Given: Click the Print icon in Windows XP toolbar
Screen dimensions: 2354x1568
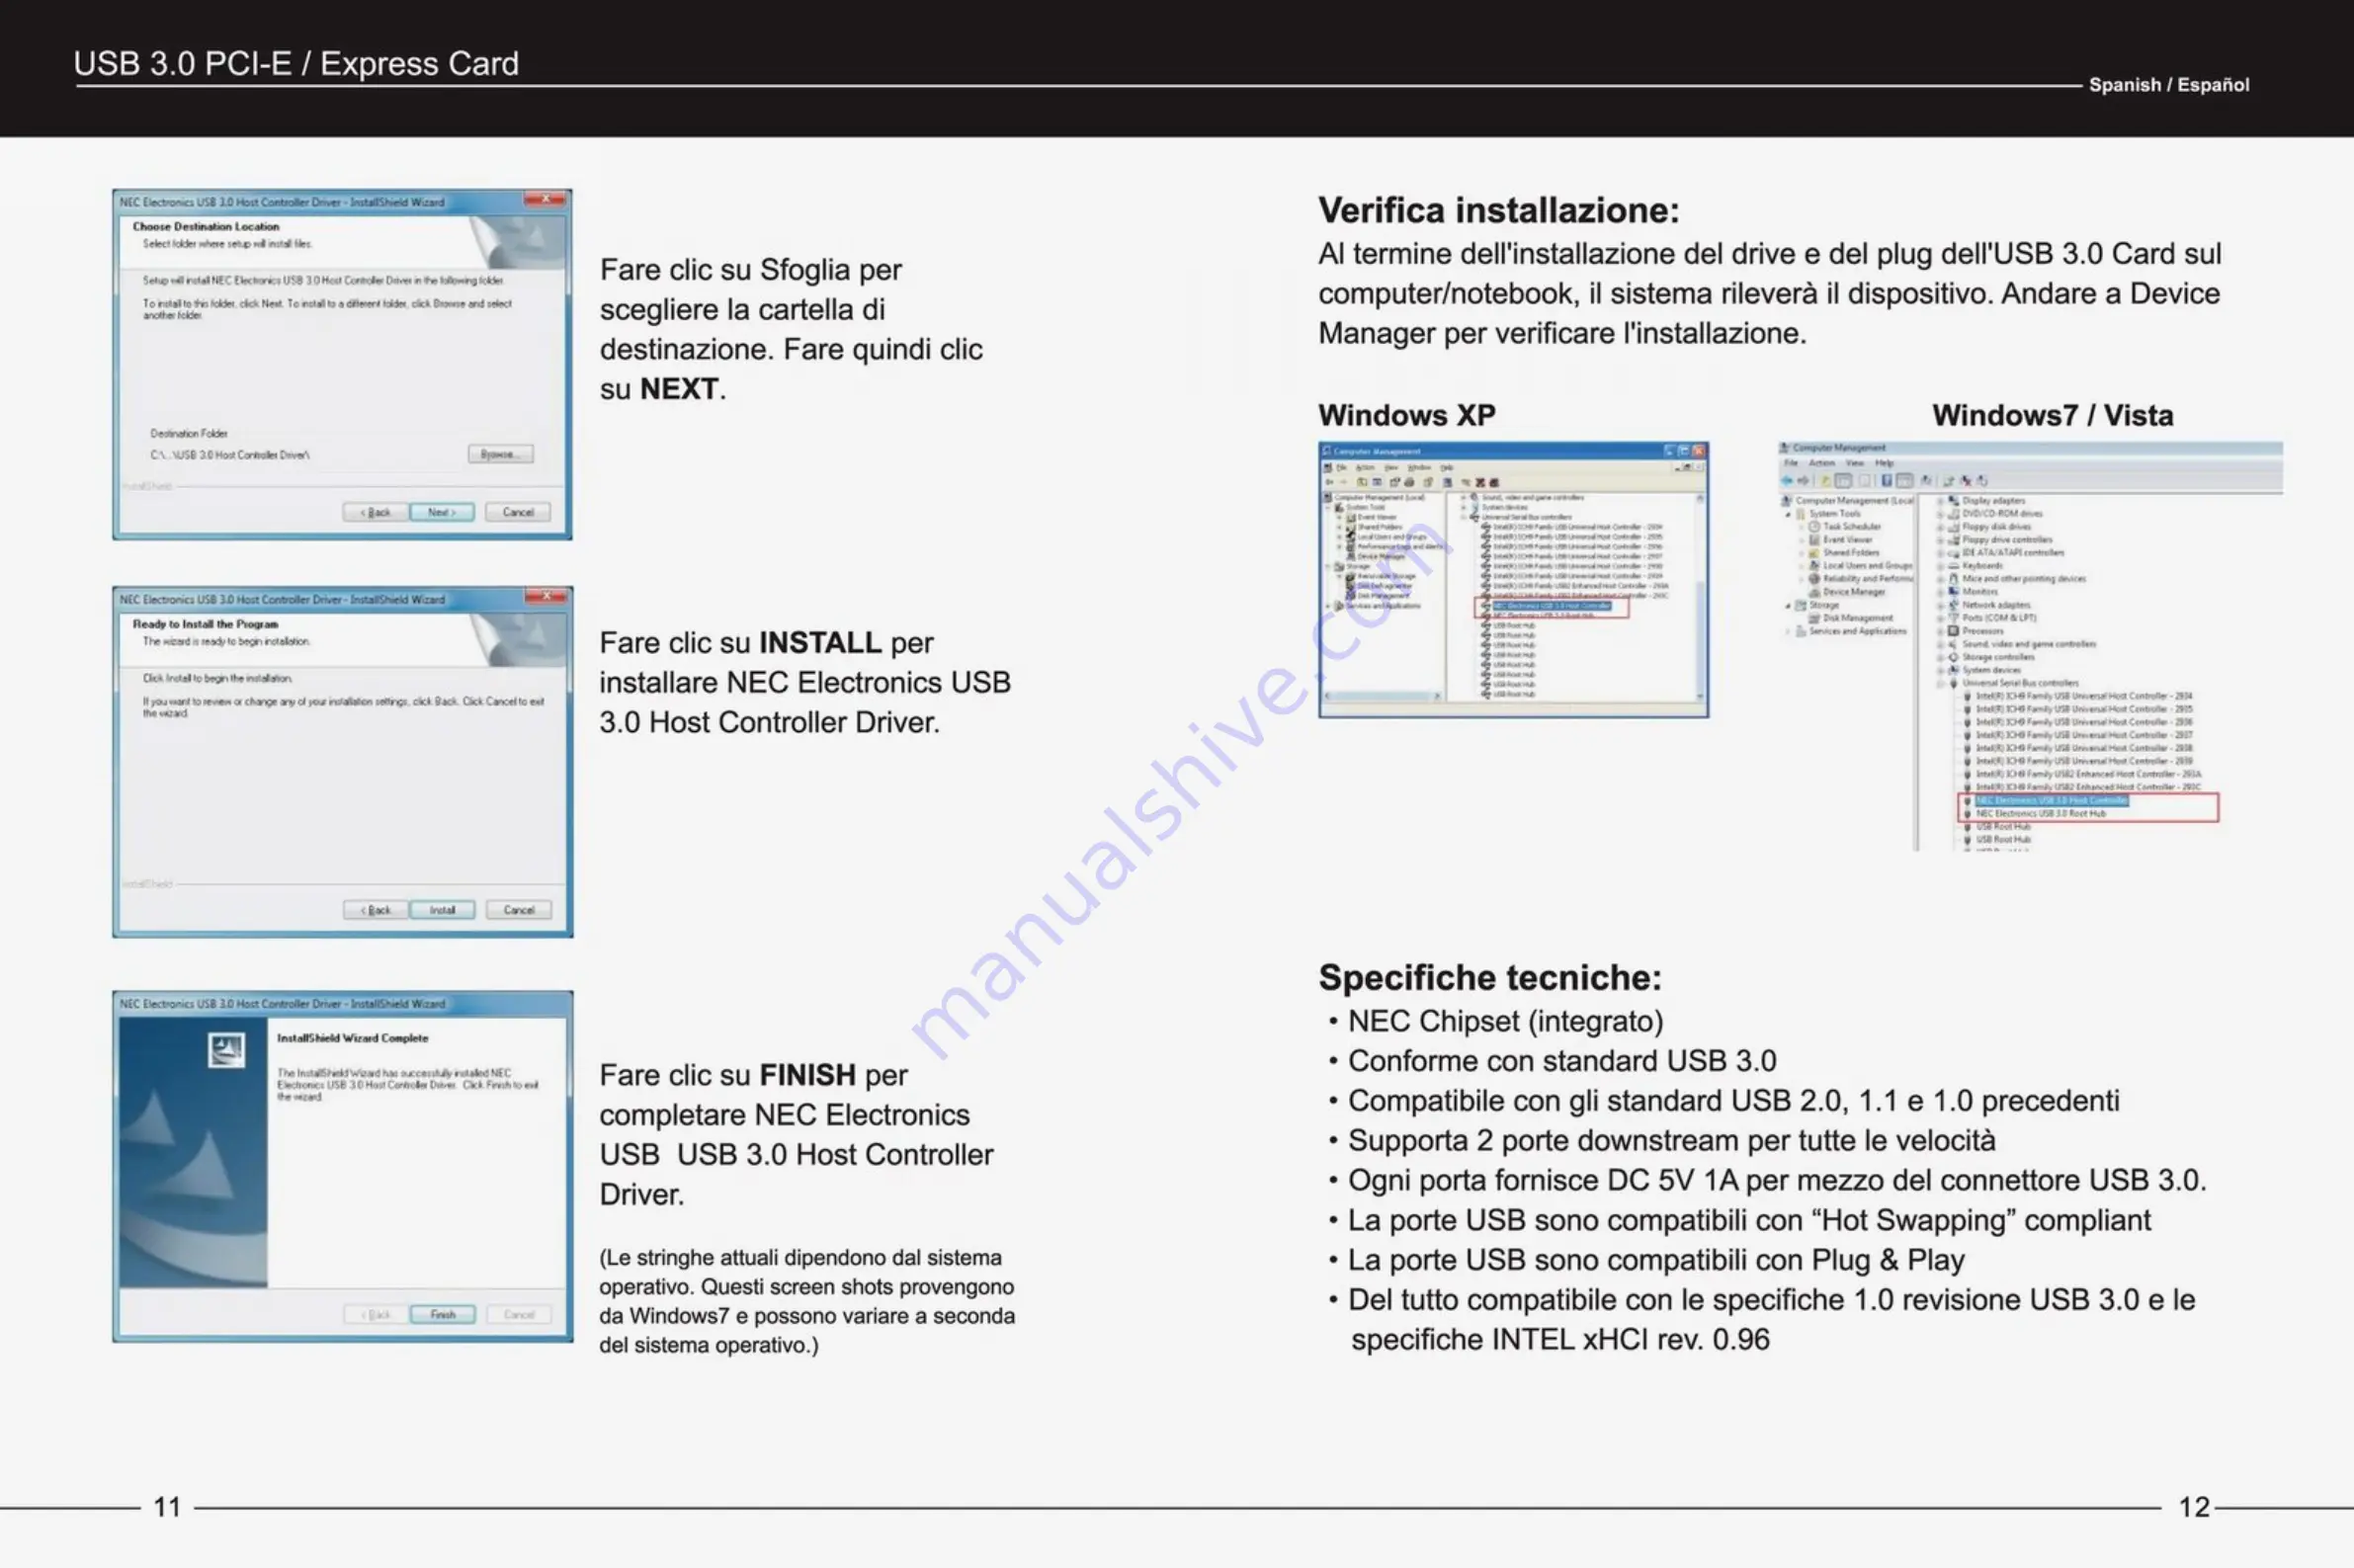Looking at the screenshot, I should (1410, 482).
